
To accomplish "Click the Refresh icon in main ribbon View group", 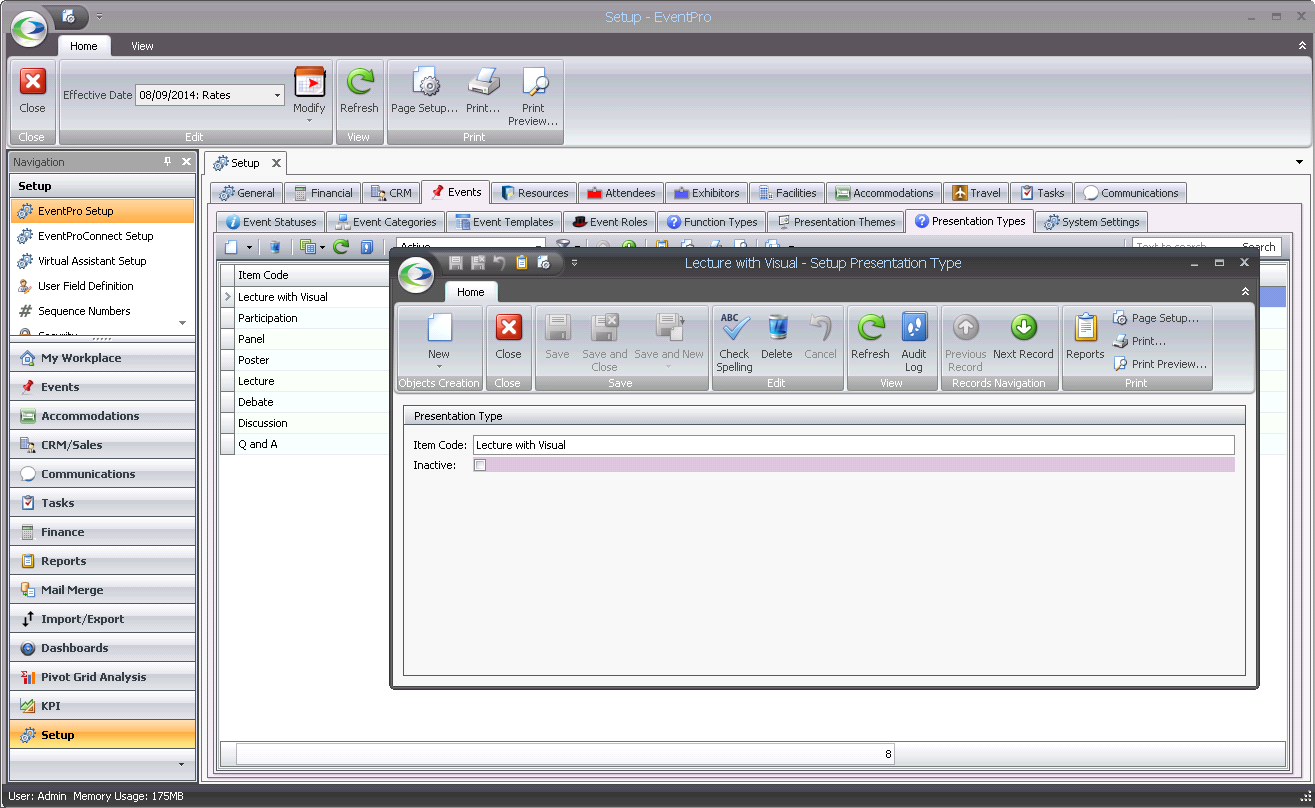I will coord(359,82).
